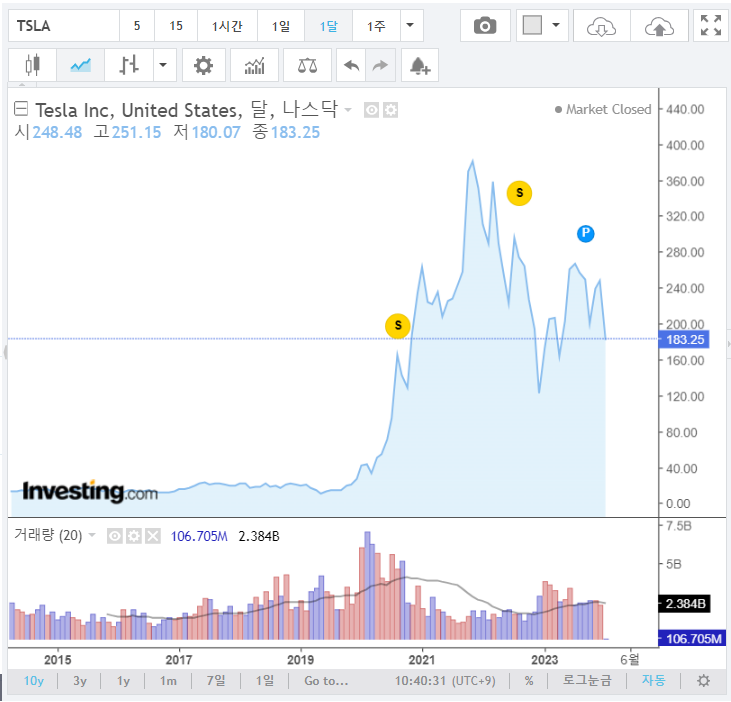Collapse the Tesla Inc legend box
Viewport: 731px width, 702px height.
coord(21,109)
